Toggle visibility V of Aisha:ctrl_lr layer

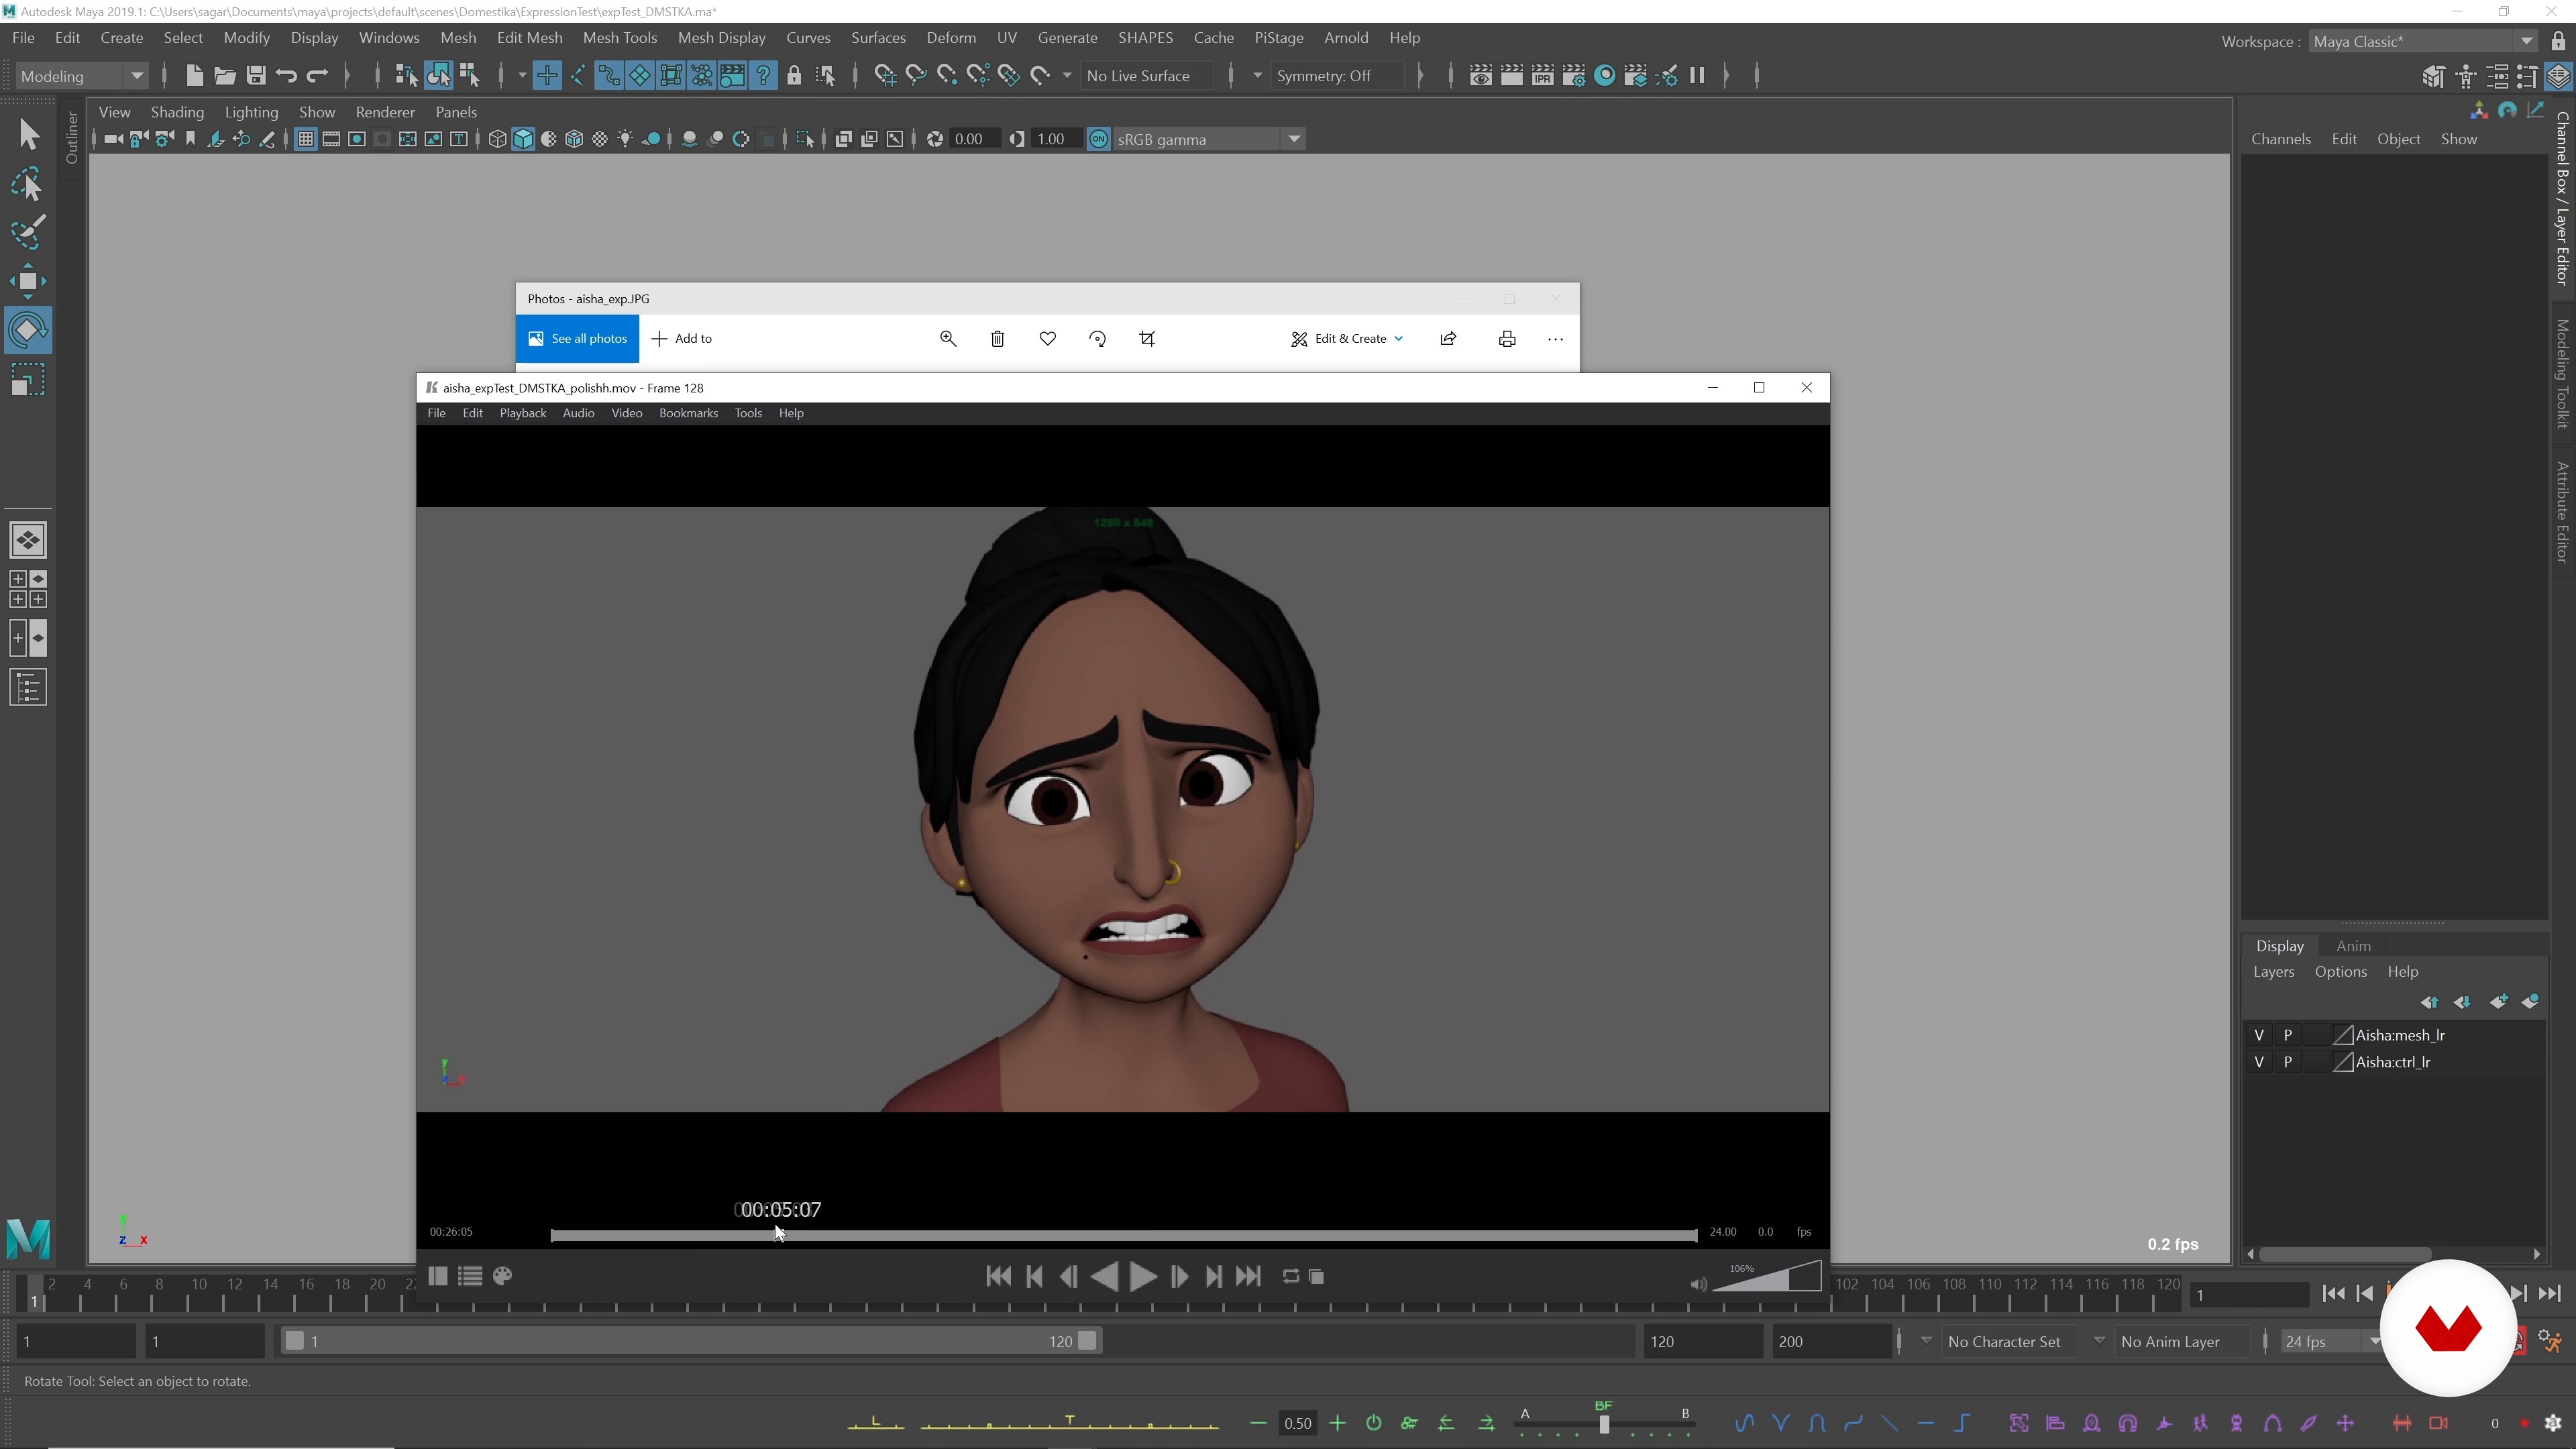(2259, 1062)
